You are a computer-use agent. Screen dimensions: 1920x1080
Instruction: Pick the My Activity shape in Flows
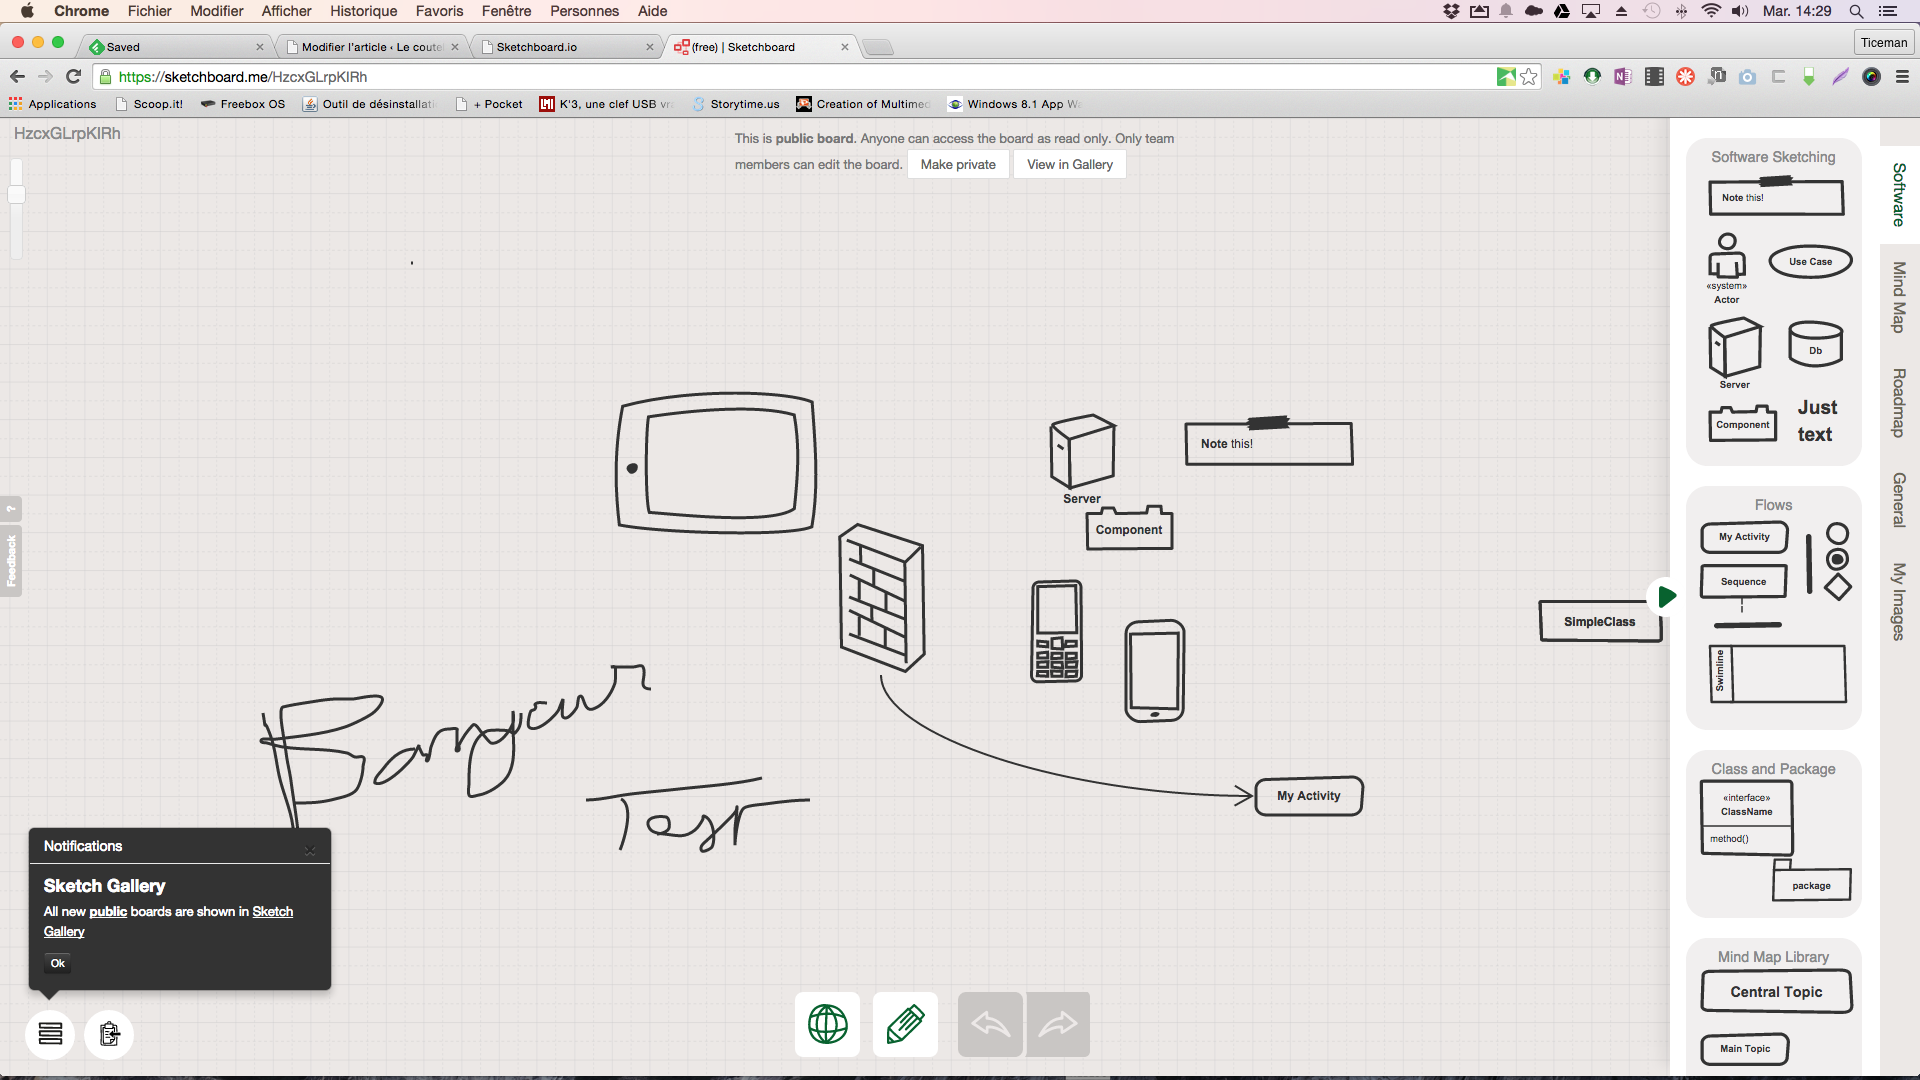pyautogui.click(x=1744, y=537)
